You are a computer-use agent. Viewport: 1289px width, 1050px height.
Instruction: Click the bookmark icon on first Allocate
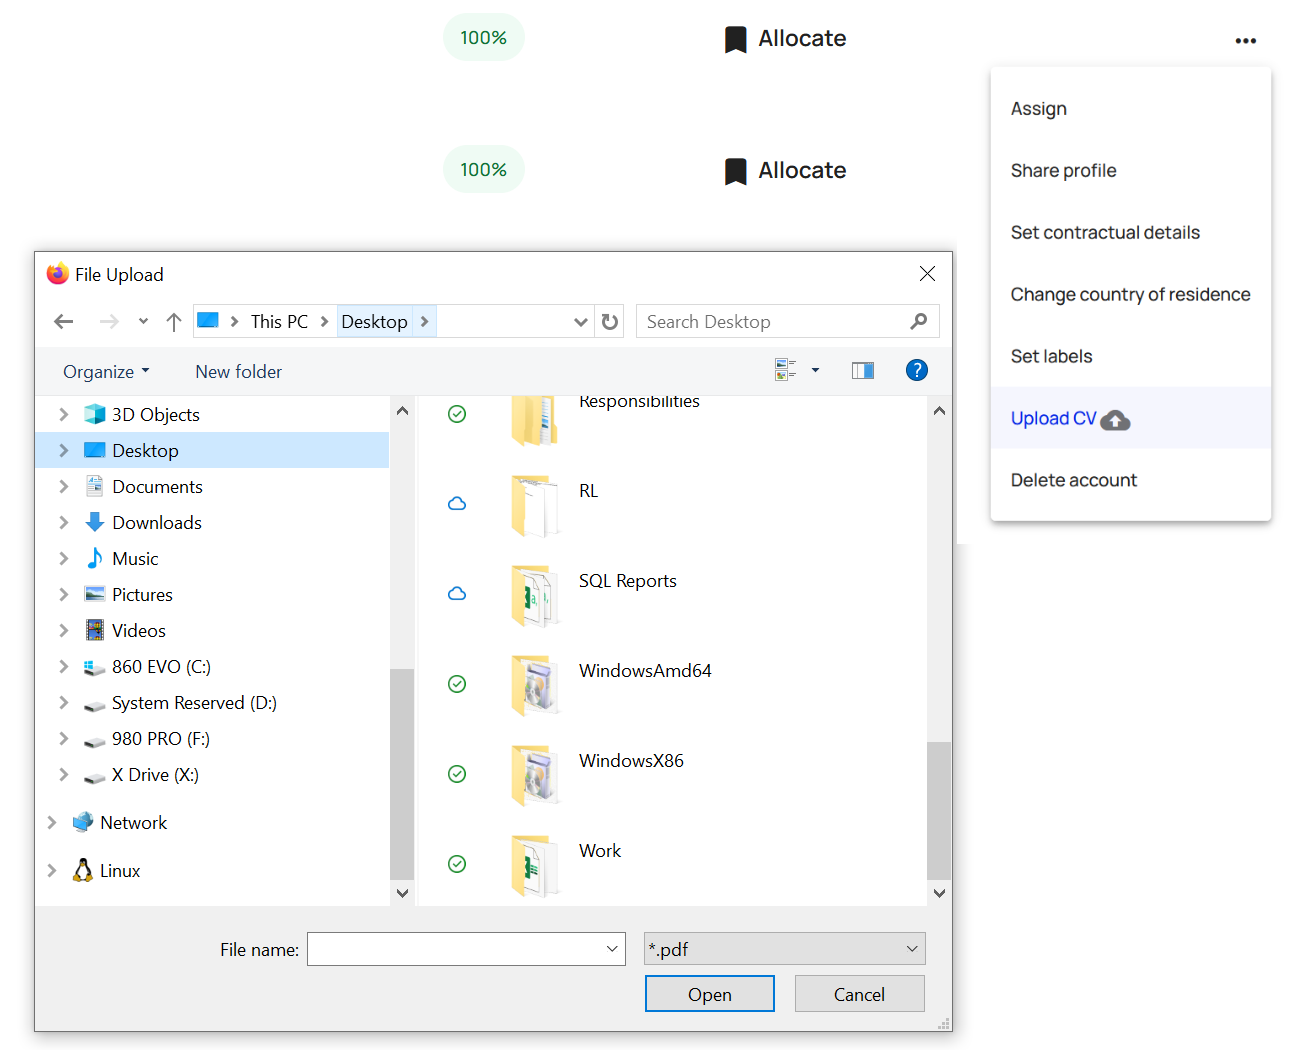[736, 40]
